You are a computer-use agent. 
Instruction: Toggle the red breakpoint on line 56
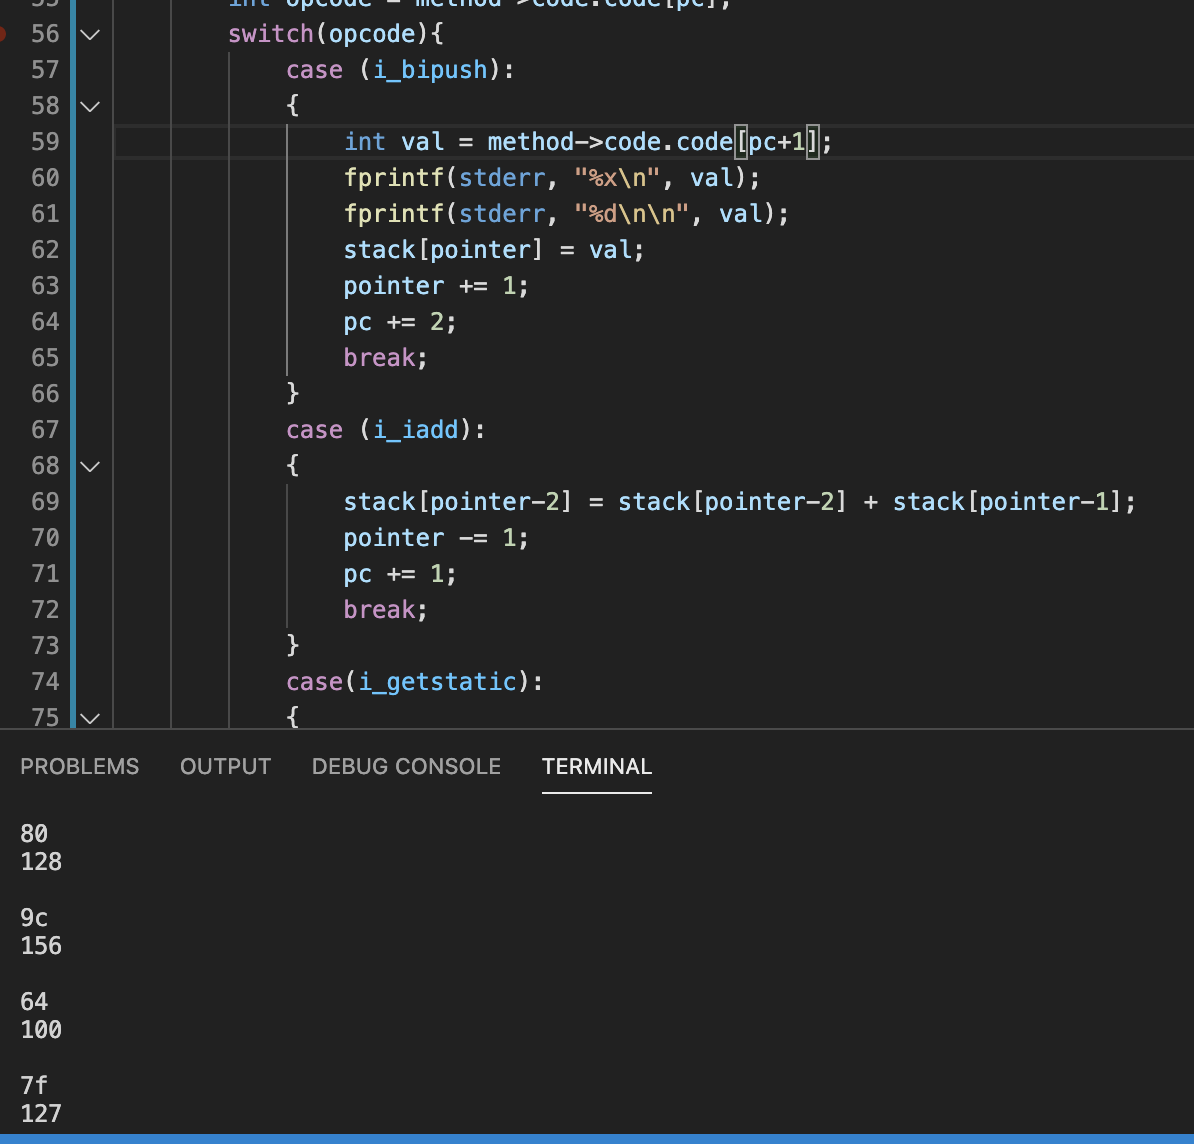(x=3, y=34)
